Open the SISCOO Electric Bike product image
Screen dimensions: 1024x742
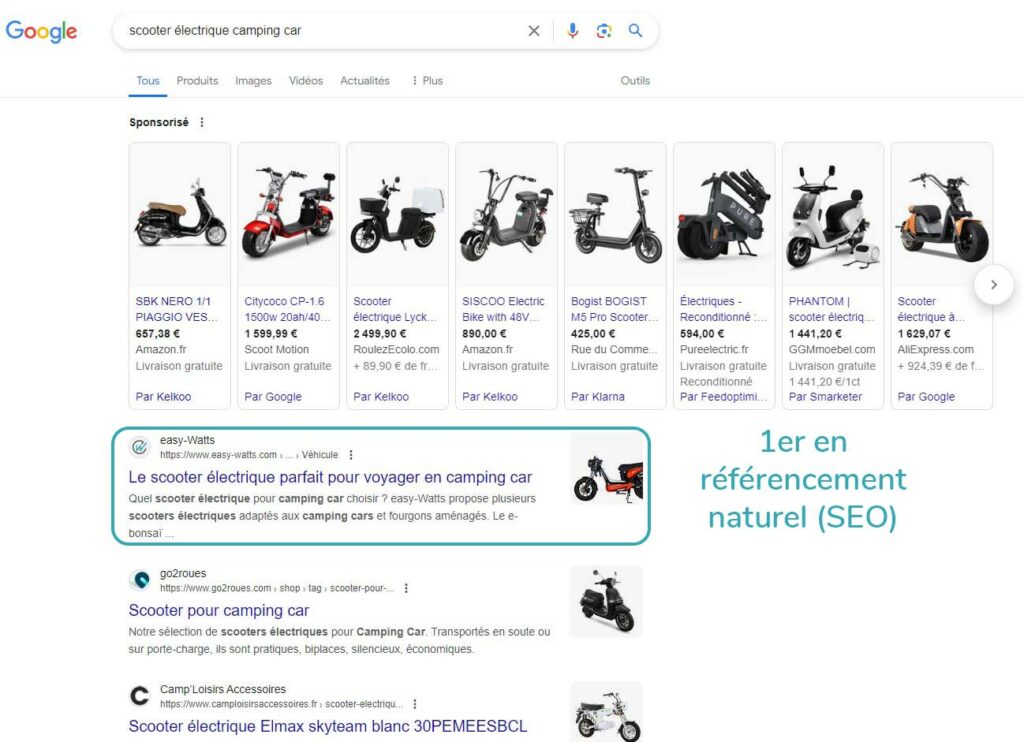506,215
